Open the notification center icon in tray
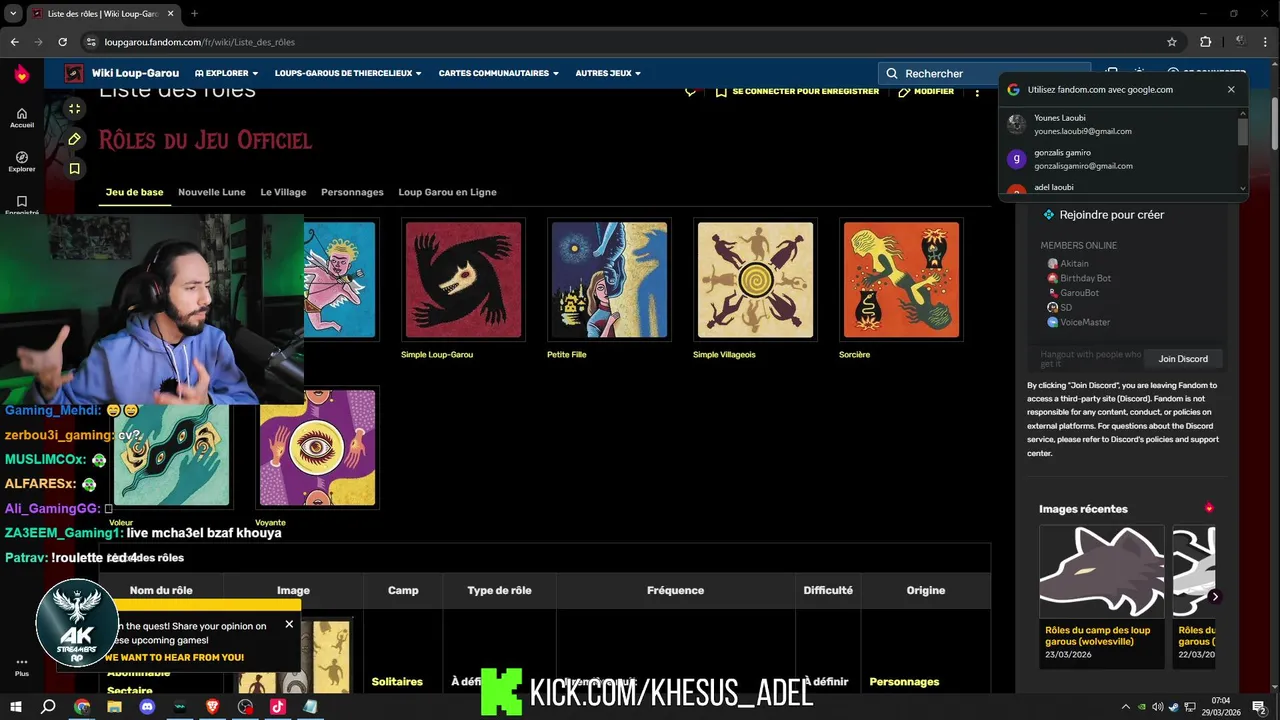Image resolution: width=1280 pixels, height=720 pixels. [x=1257, y=706]
